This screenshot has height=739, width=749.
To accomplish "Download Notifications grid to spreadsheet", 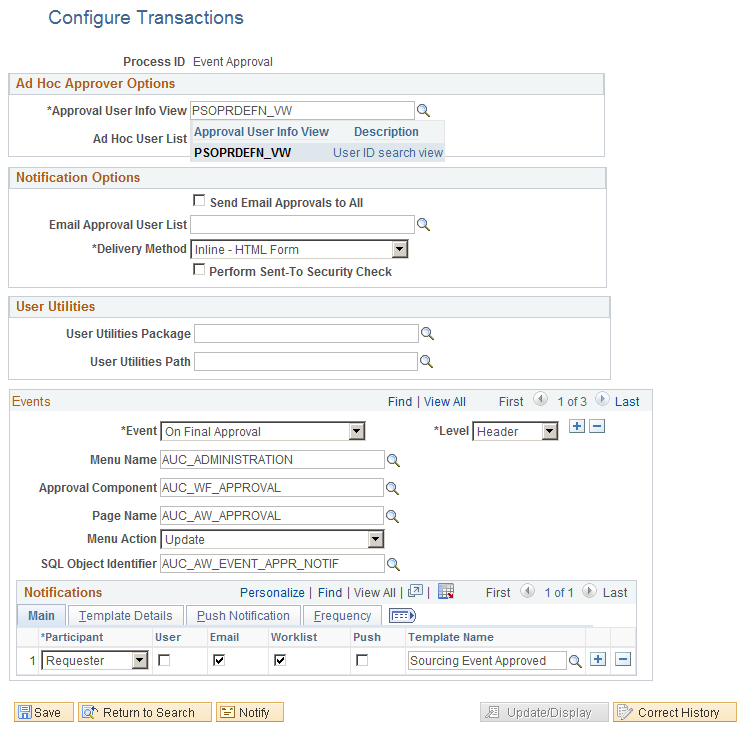I will [x=446, y=591].
